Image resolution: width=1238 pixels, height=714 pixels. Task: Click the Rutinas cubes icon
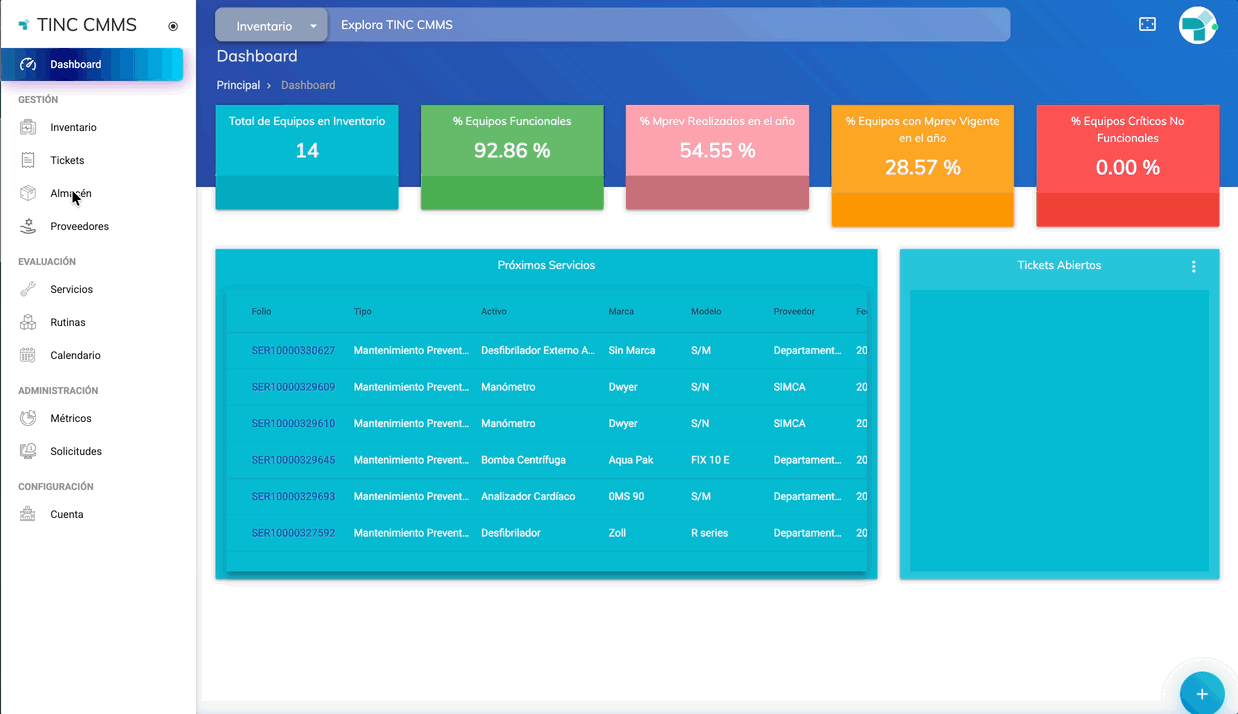[28, 322]
